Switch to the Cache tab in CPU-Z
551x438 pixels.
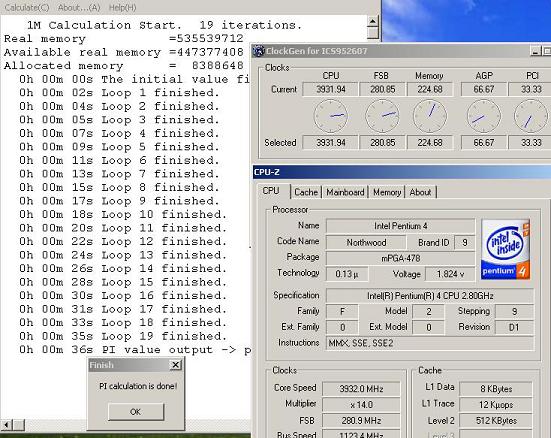click(306, 192)
